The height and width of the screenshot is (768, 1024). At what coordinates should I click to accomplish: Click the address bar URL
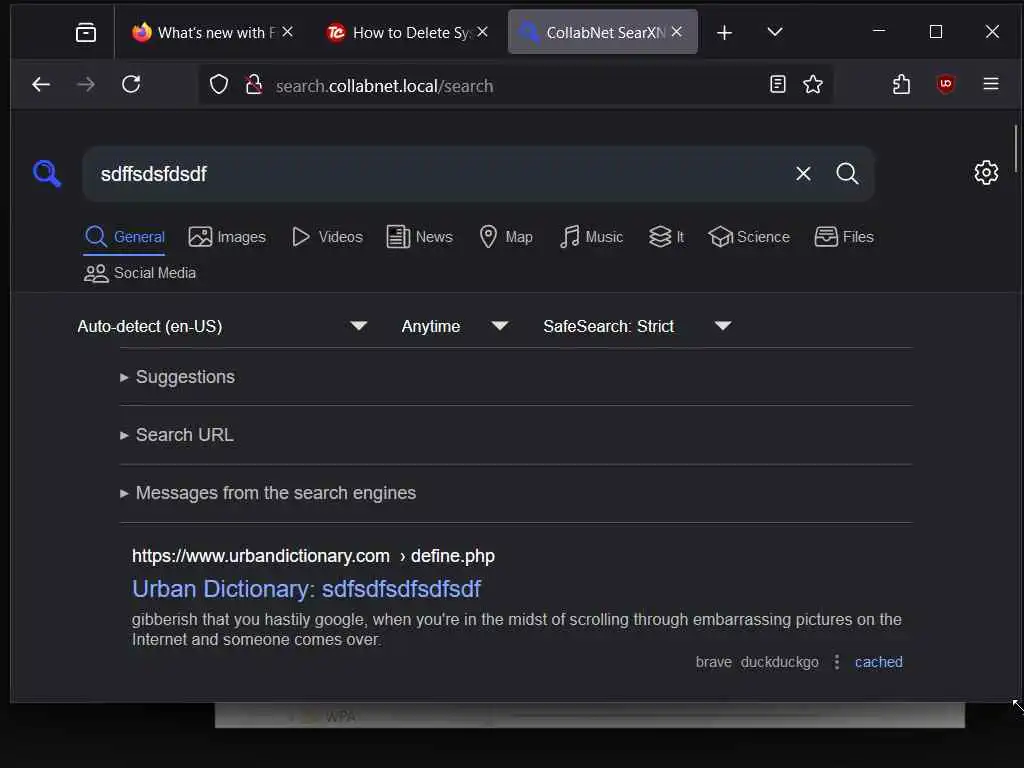click(x=385, y=86)
